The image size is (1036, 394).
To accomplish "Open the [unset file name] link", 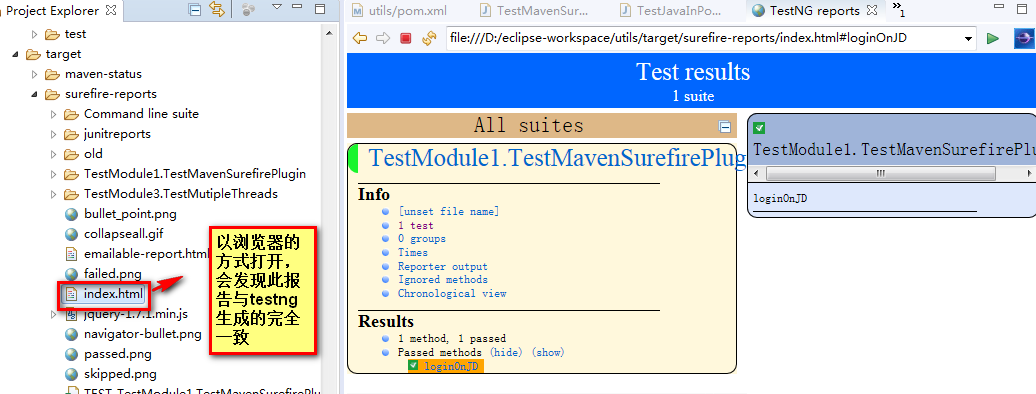I will (448, 212).
